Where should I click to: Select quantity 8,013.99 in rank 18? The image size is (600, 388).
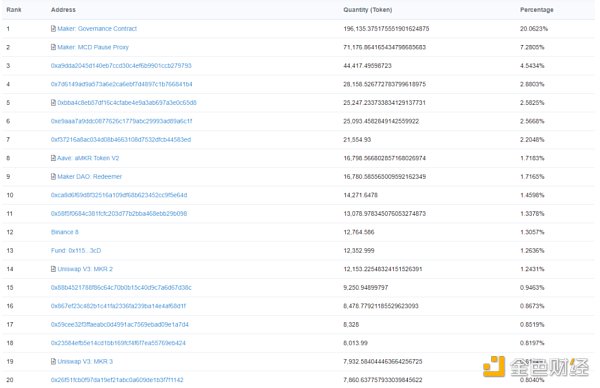click(x=355, y=343)
